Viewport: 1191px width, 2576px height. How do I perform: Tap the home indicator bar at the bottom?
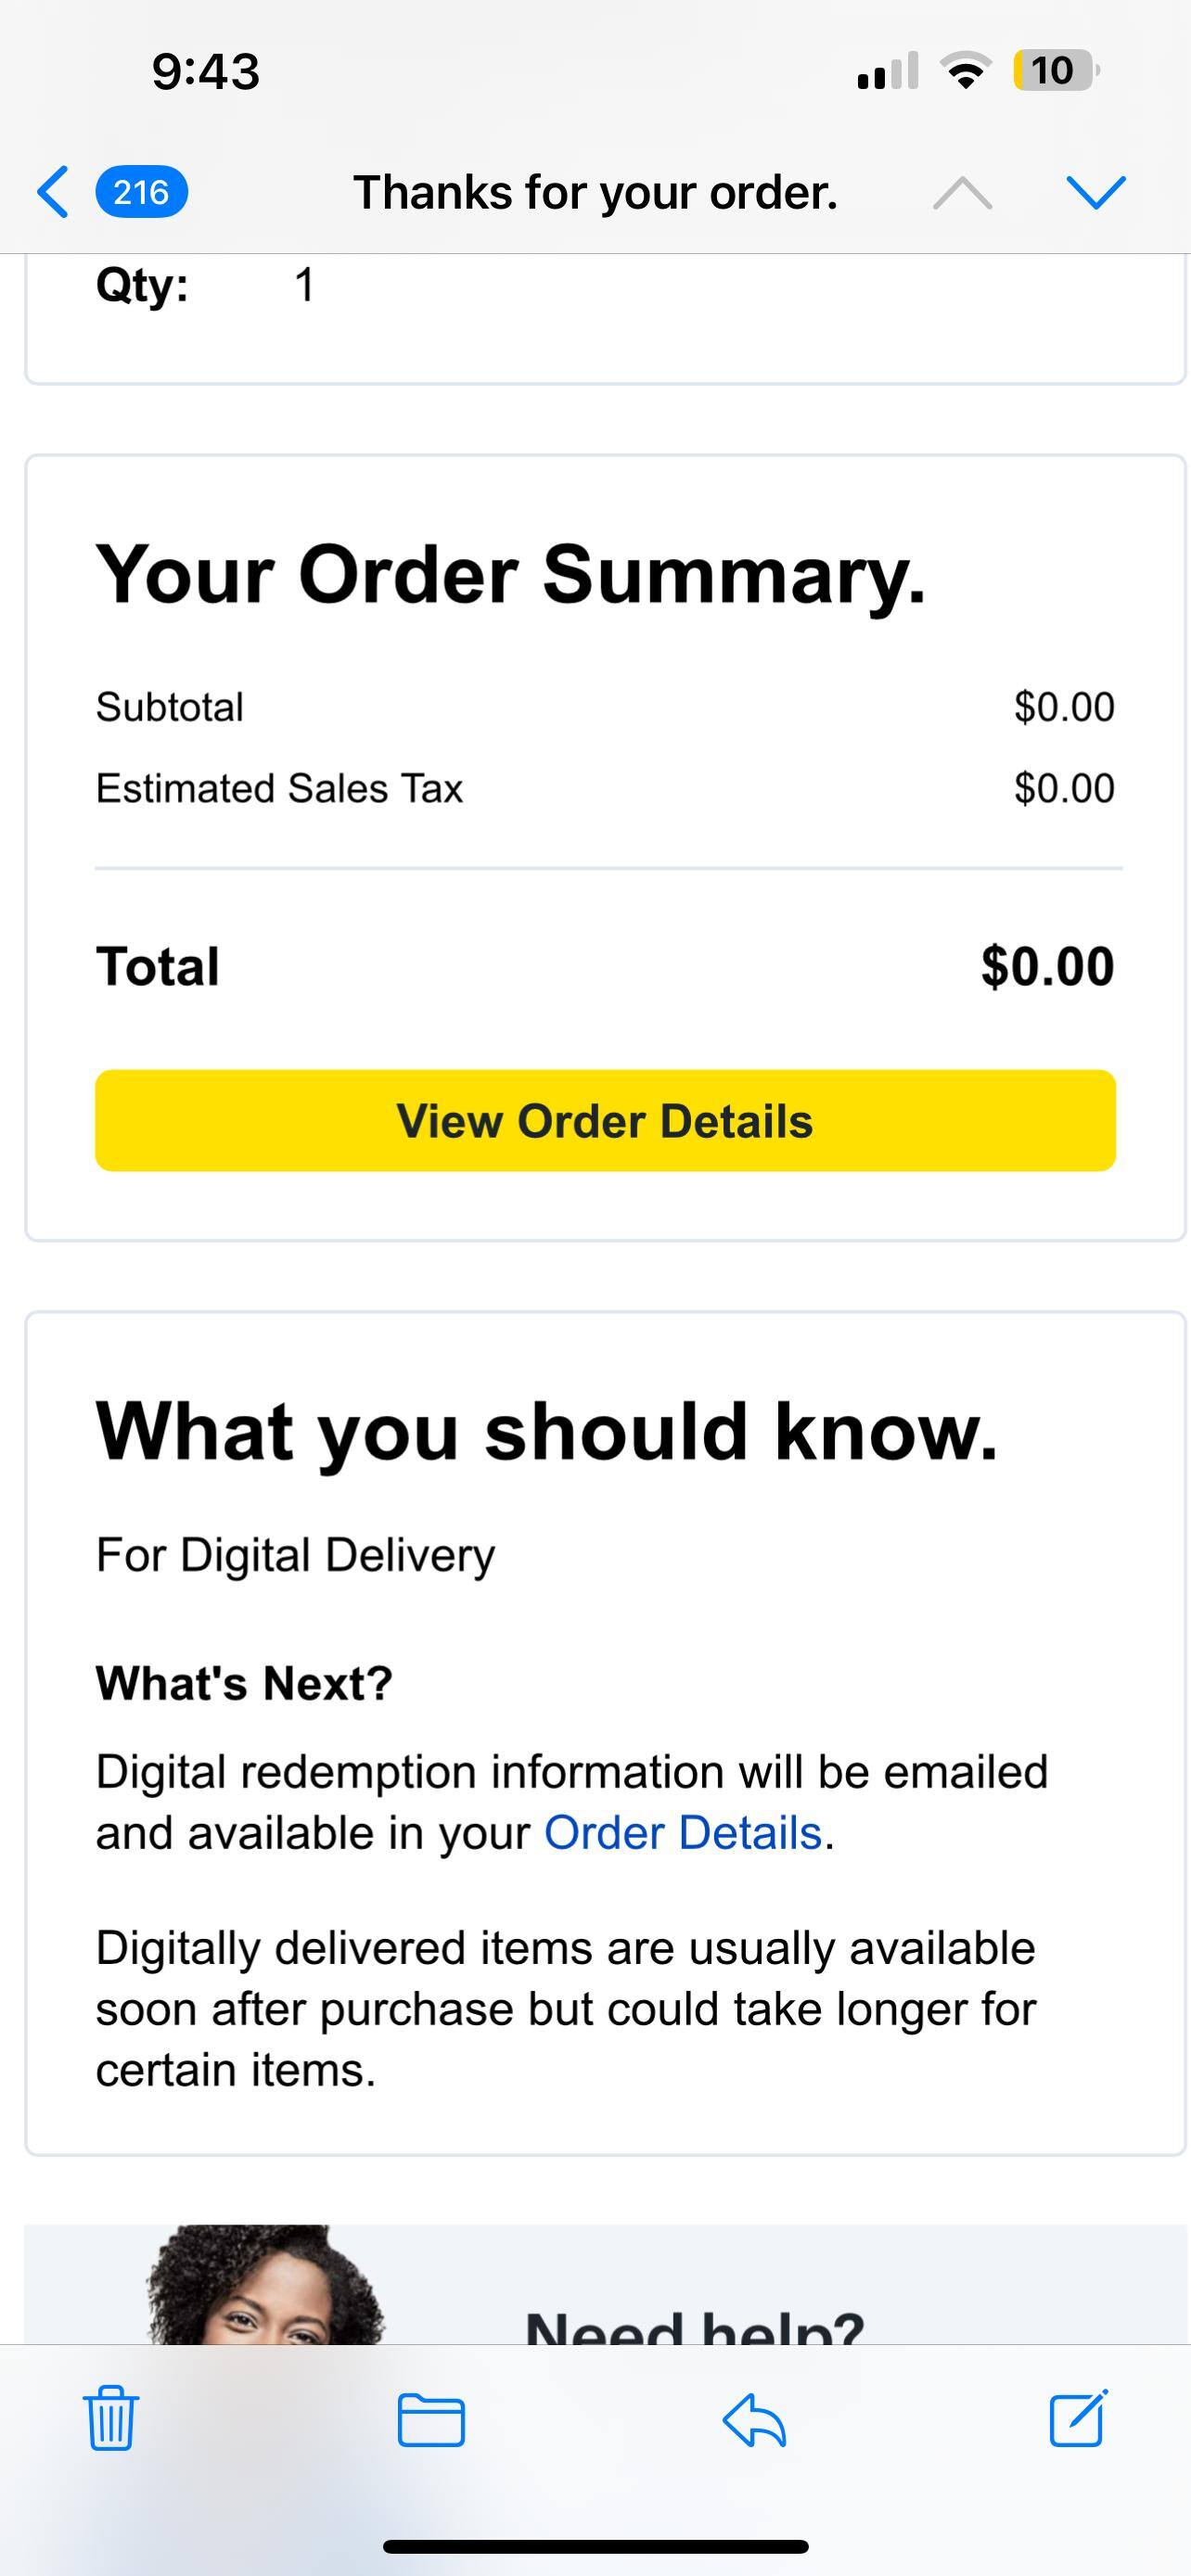point(595,2546)
